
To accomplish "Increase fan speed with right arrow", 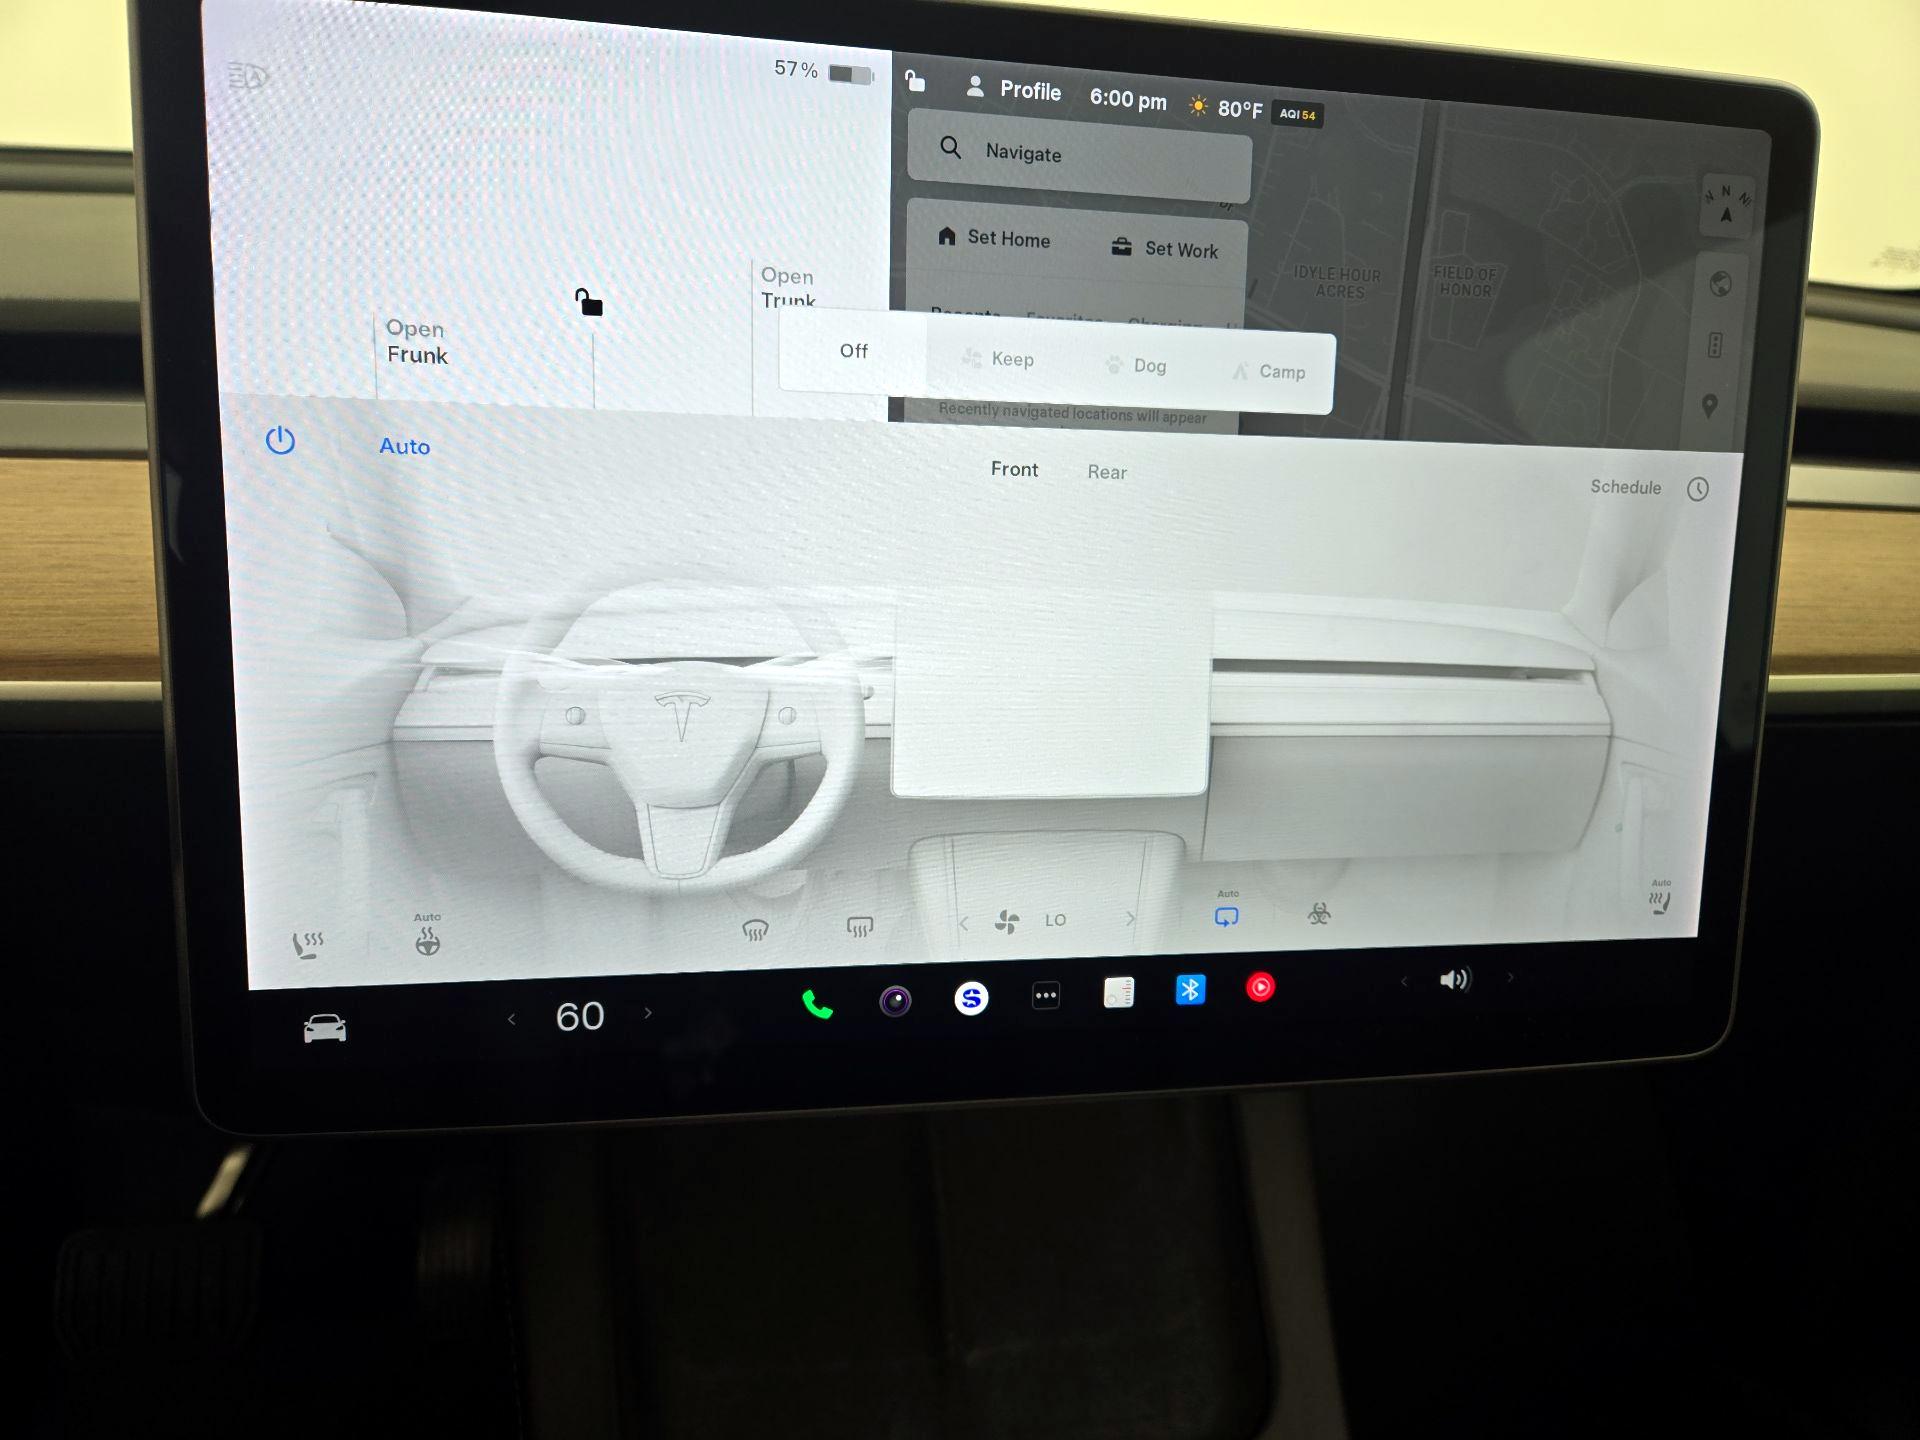I will 1130,919.
